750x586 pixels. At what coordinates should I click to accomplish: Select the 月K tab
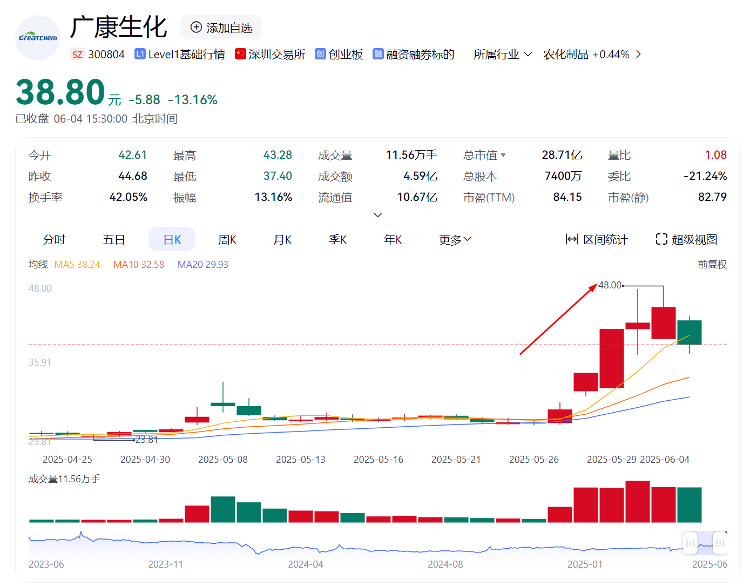pyautogui.click(x=282, y=240)
